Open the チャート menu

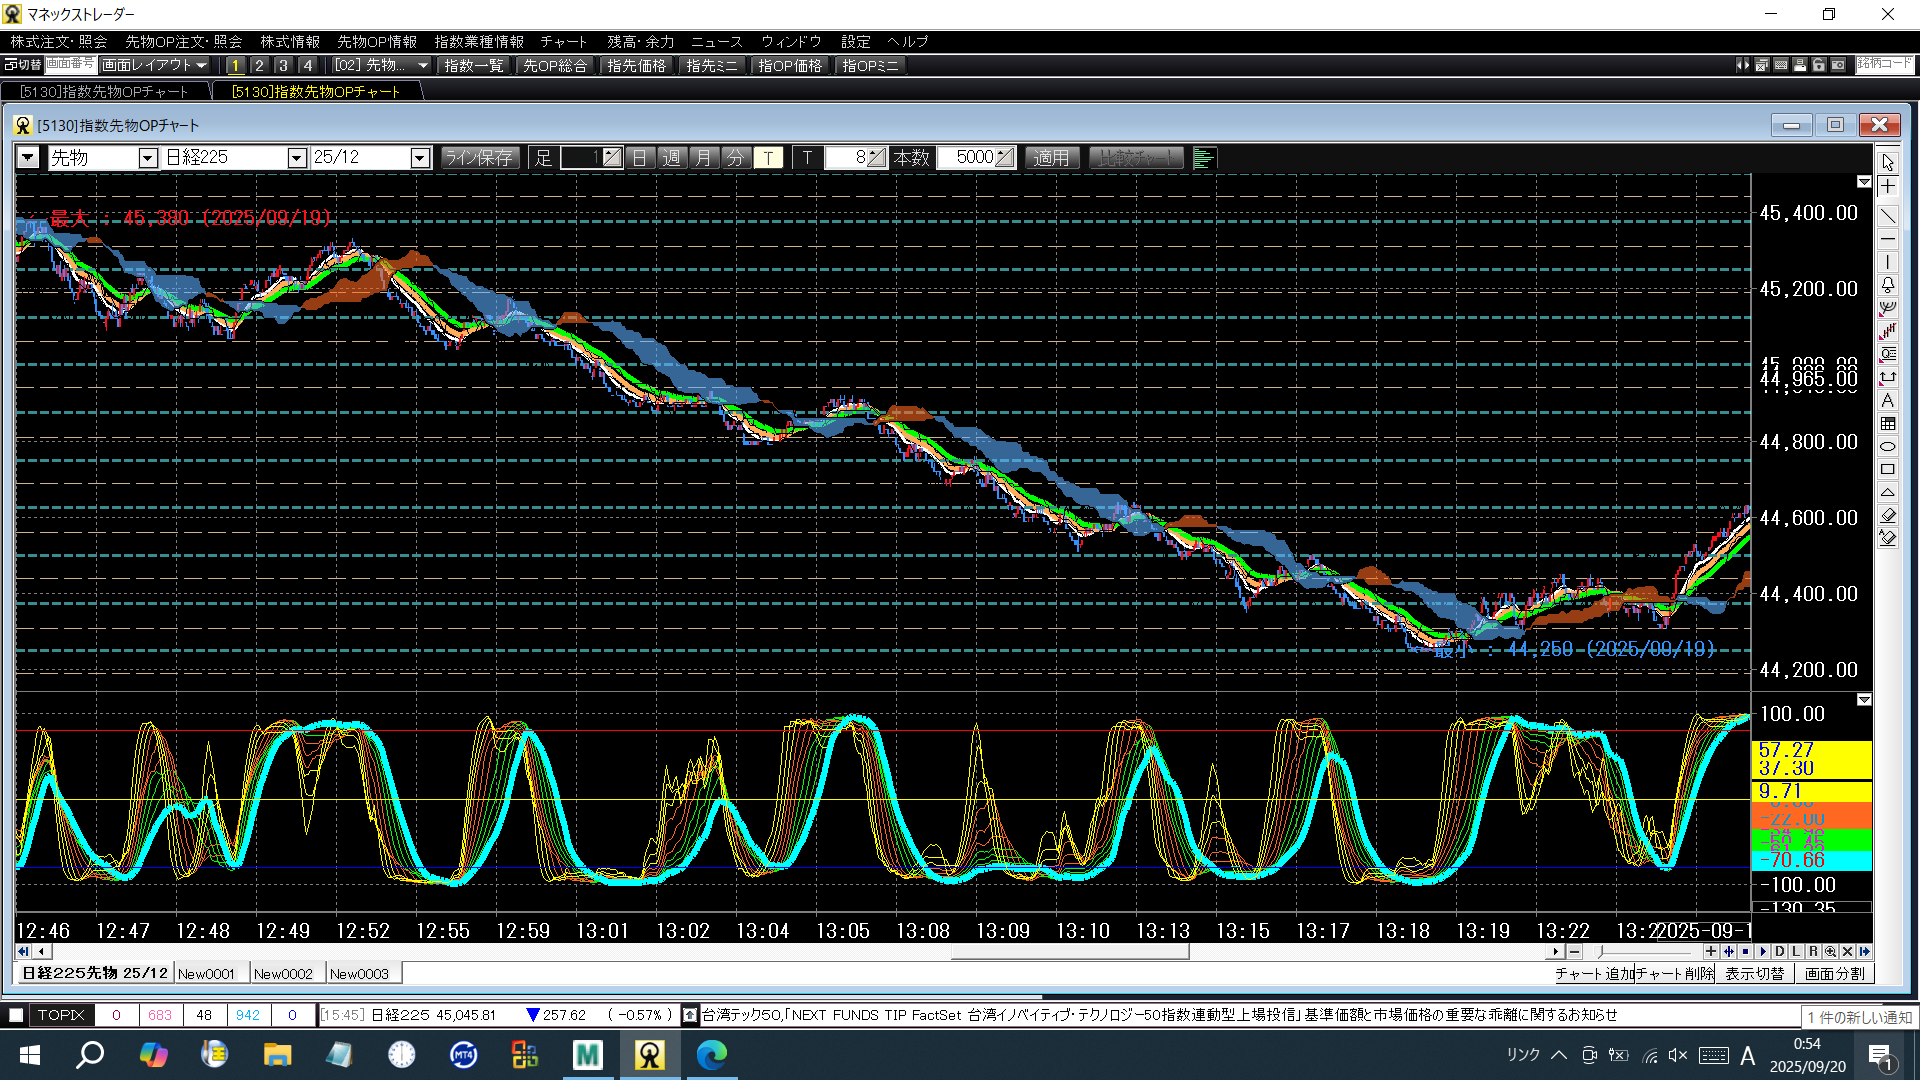click(563, 41)
